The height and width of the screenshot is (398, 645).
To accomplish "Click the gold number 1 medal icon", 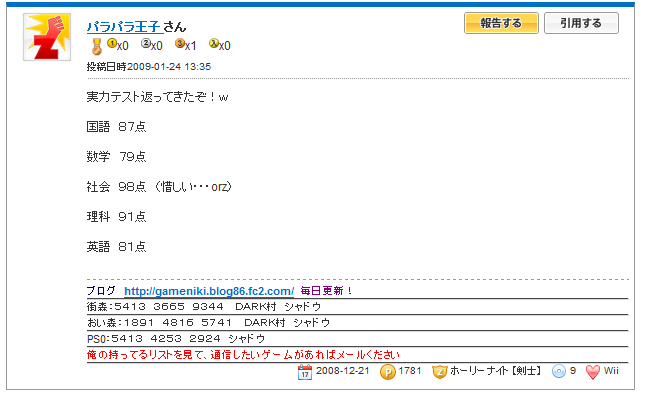I will (112, 43).
